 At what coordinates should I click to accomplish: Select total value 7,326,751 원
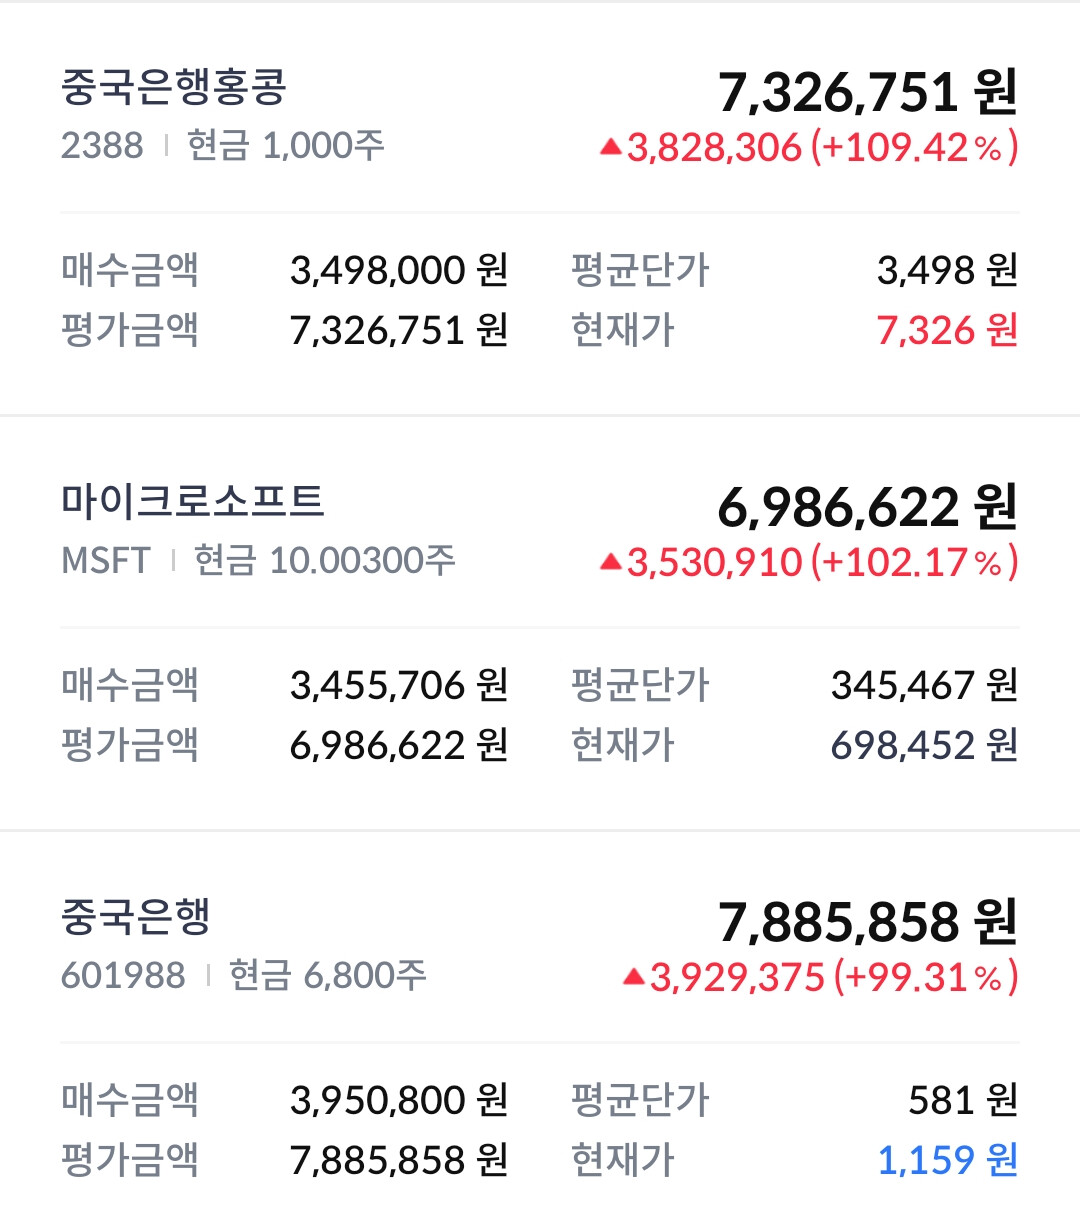tap(867, 92)
